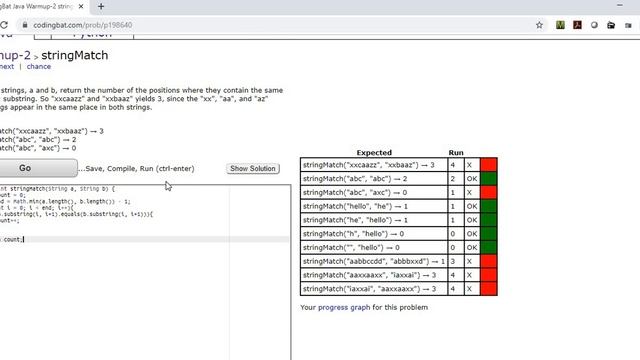
Task: Open the progress graph link
Action: pyautogui.click(x=344, y=307)
